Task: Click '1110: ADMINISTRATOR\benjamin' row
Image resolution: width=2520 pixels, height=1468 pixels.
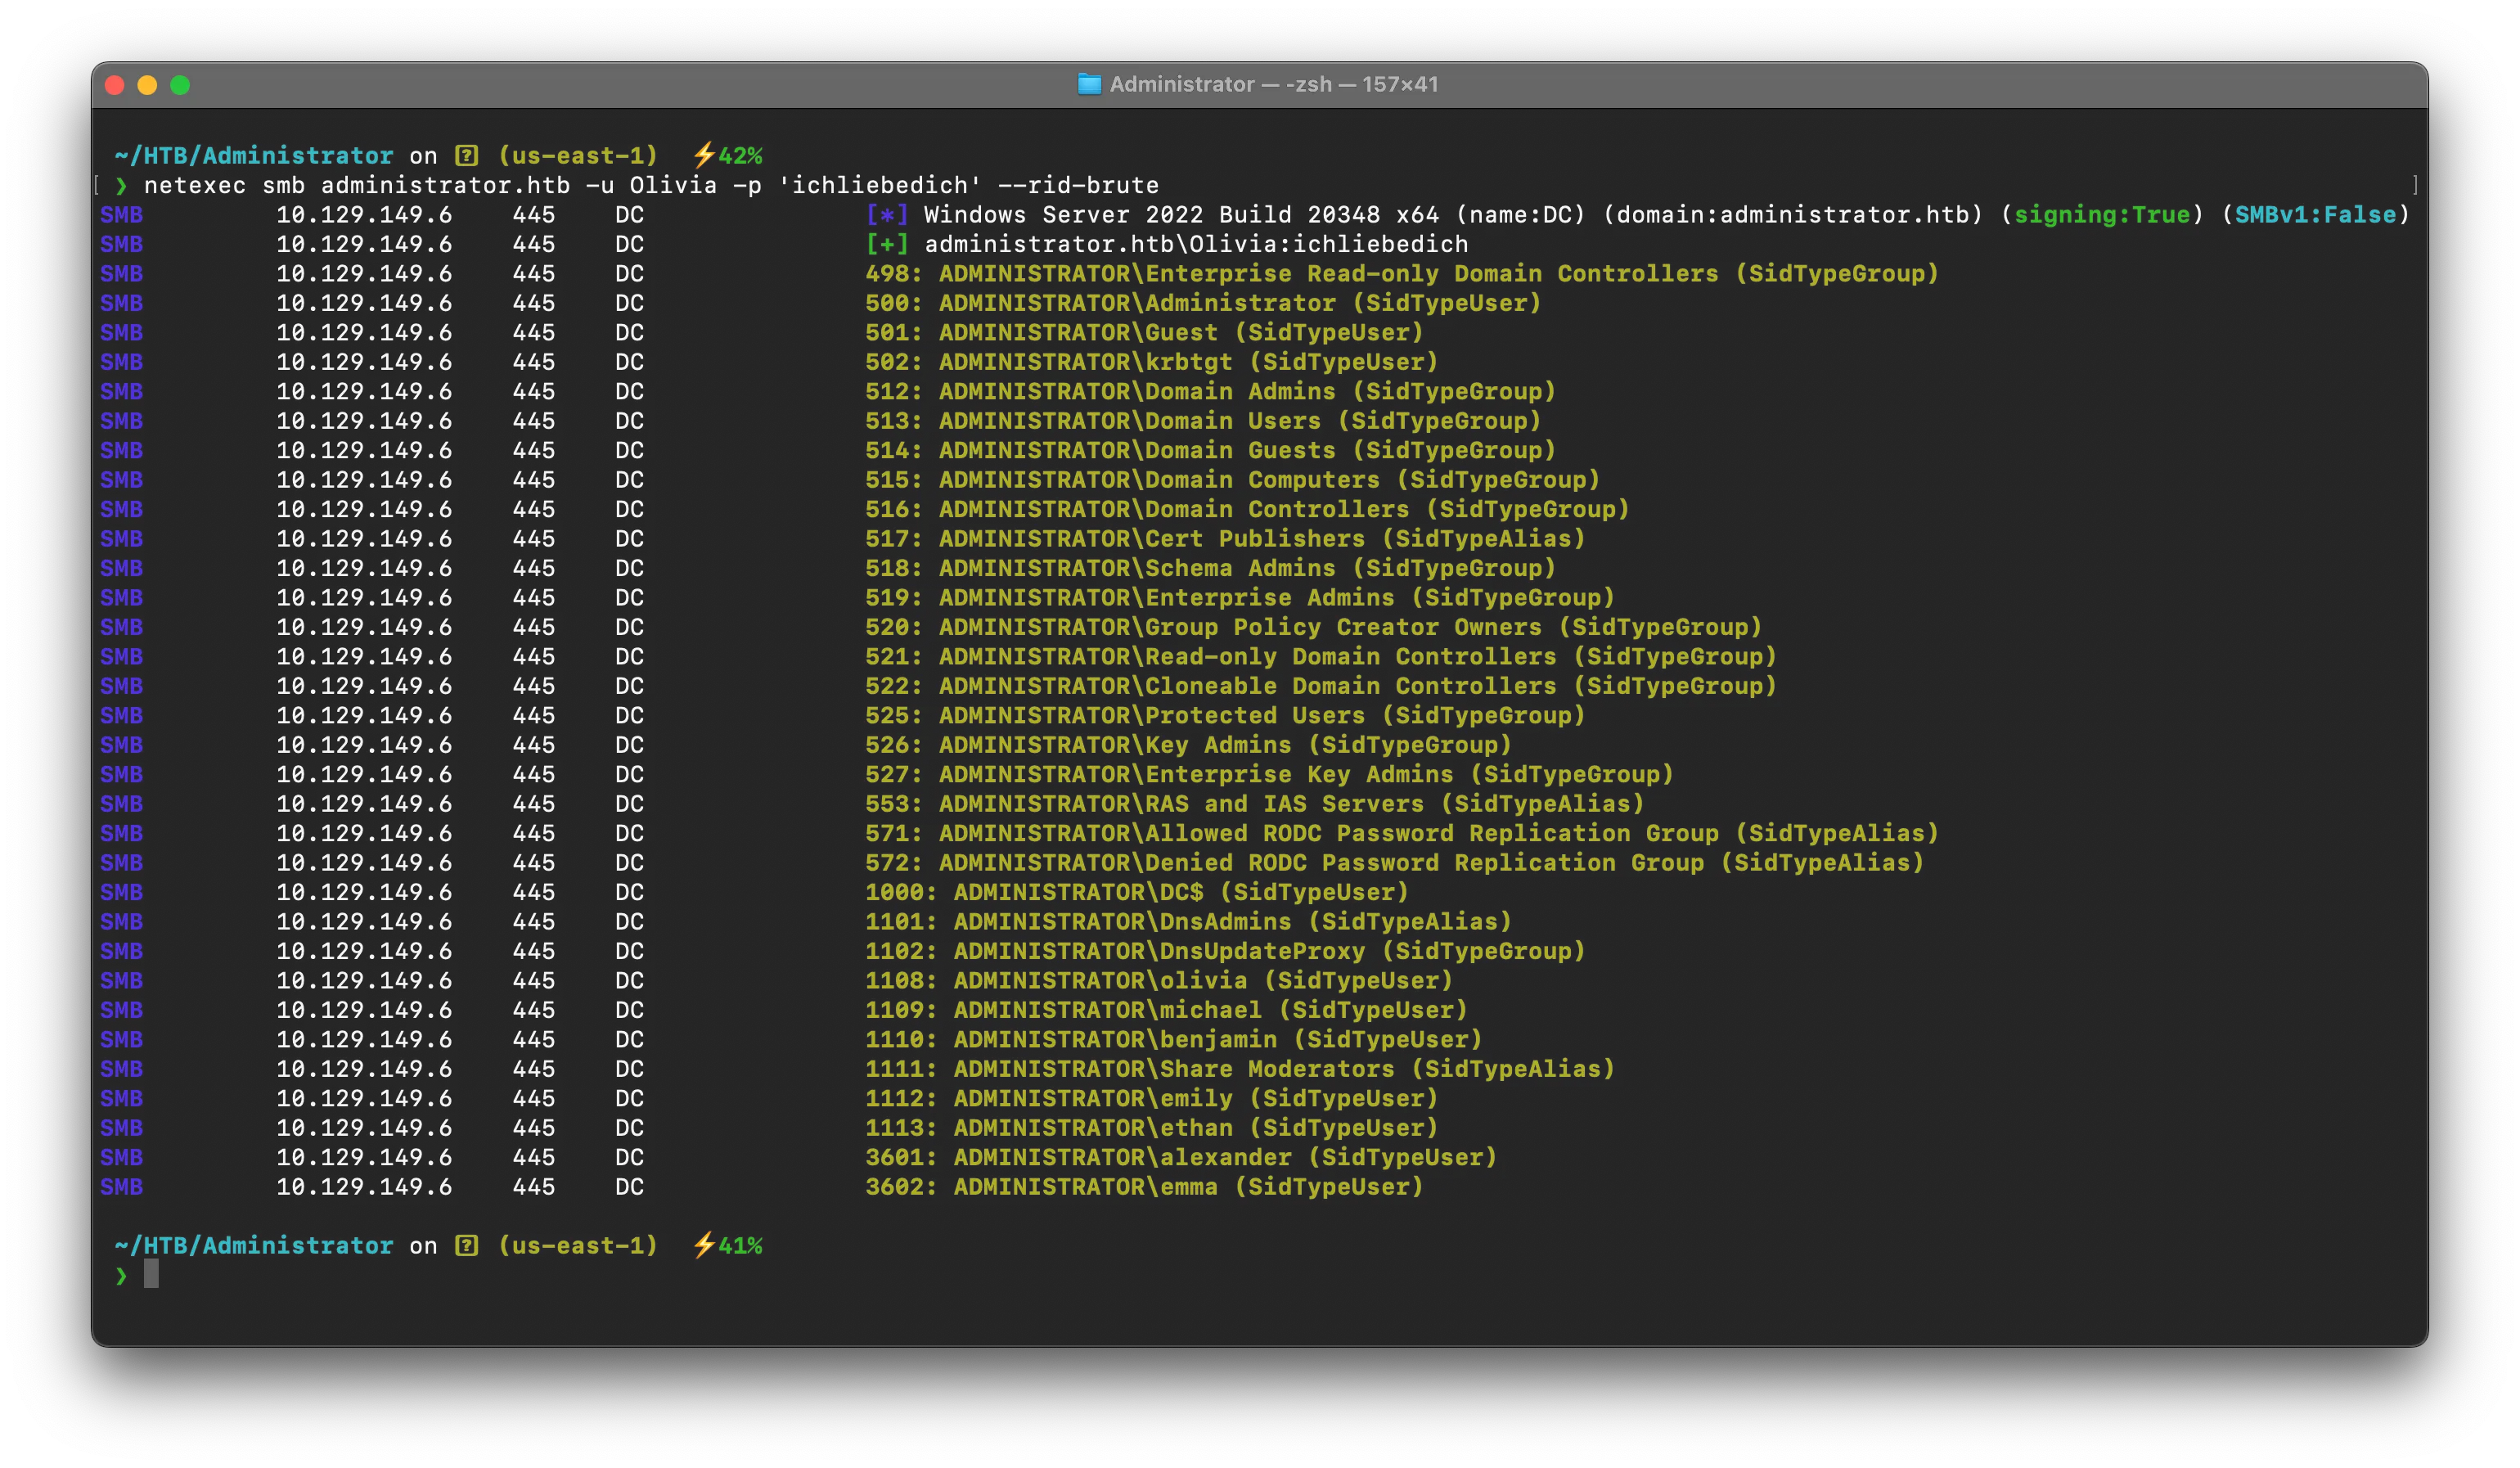Action: tap(1174, 1040)
